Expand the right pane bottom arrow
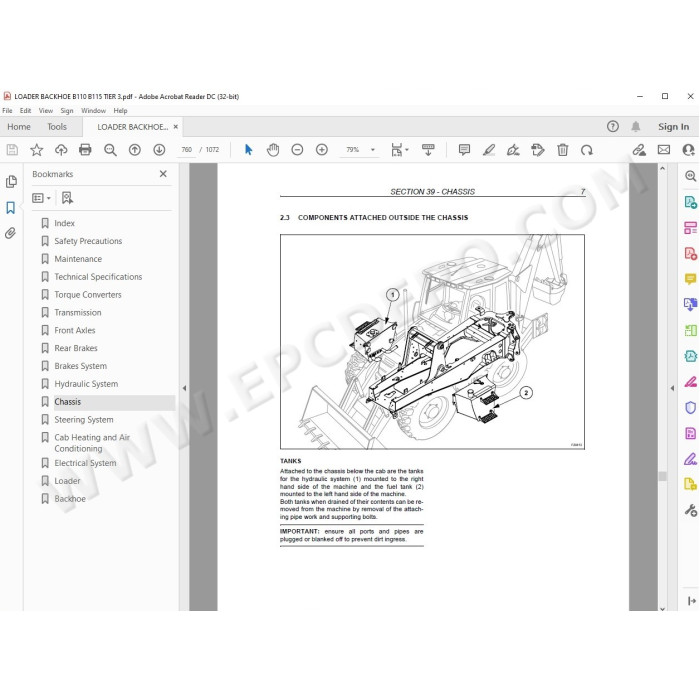Image resolution: width=700 pixels, height=700 pixels. [692, 601]
